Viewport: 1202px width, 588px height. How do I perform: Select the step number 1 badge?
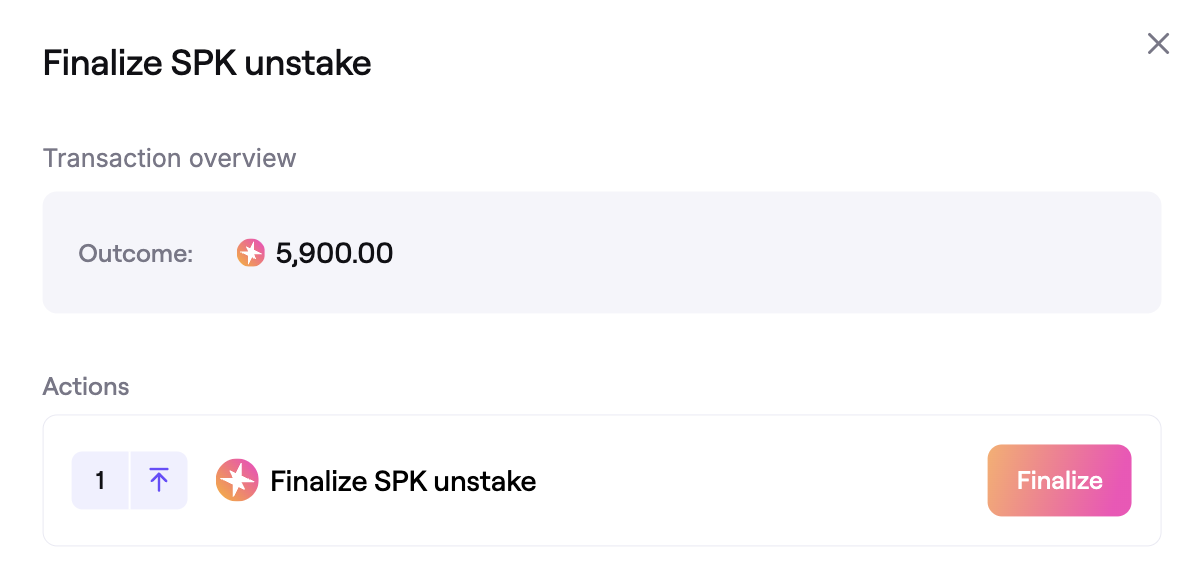(100, 481)
